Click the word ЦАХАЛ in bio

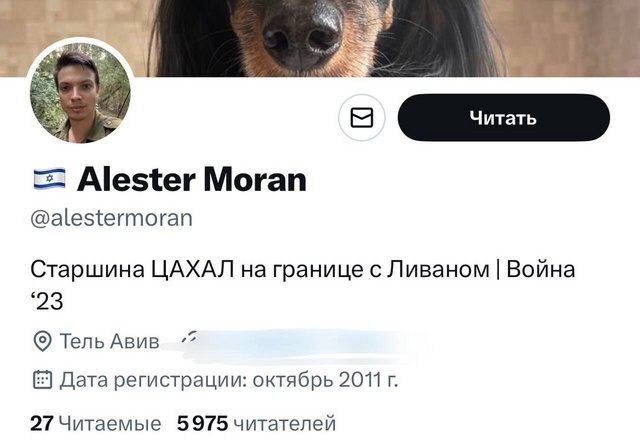pos(193,270)
